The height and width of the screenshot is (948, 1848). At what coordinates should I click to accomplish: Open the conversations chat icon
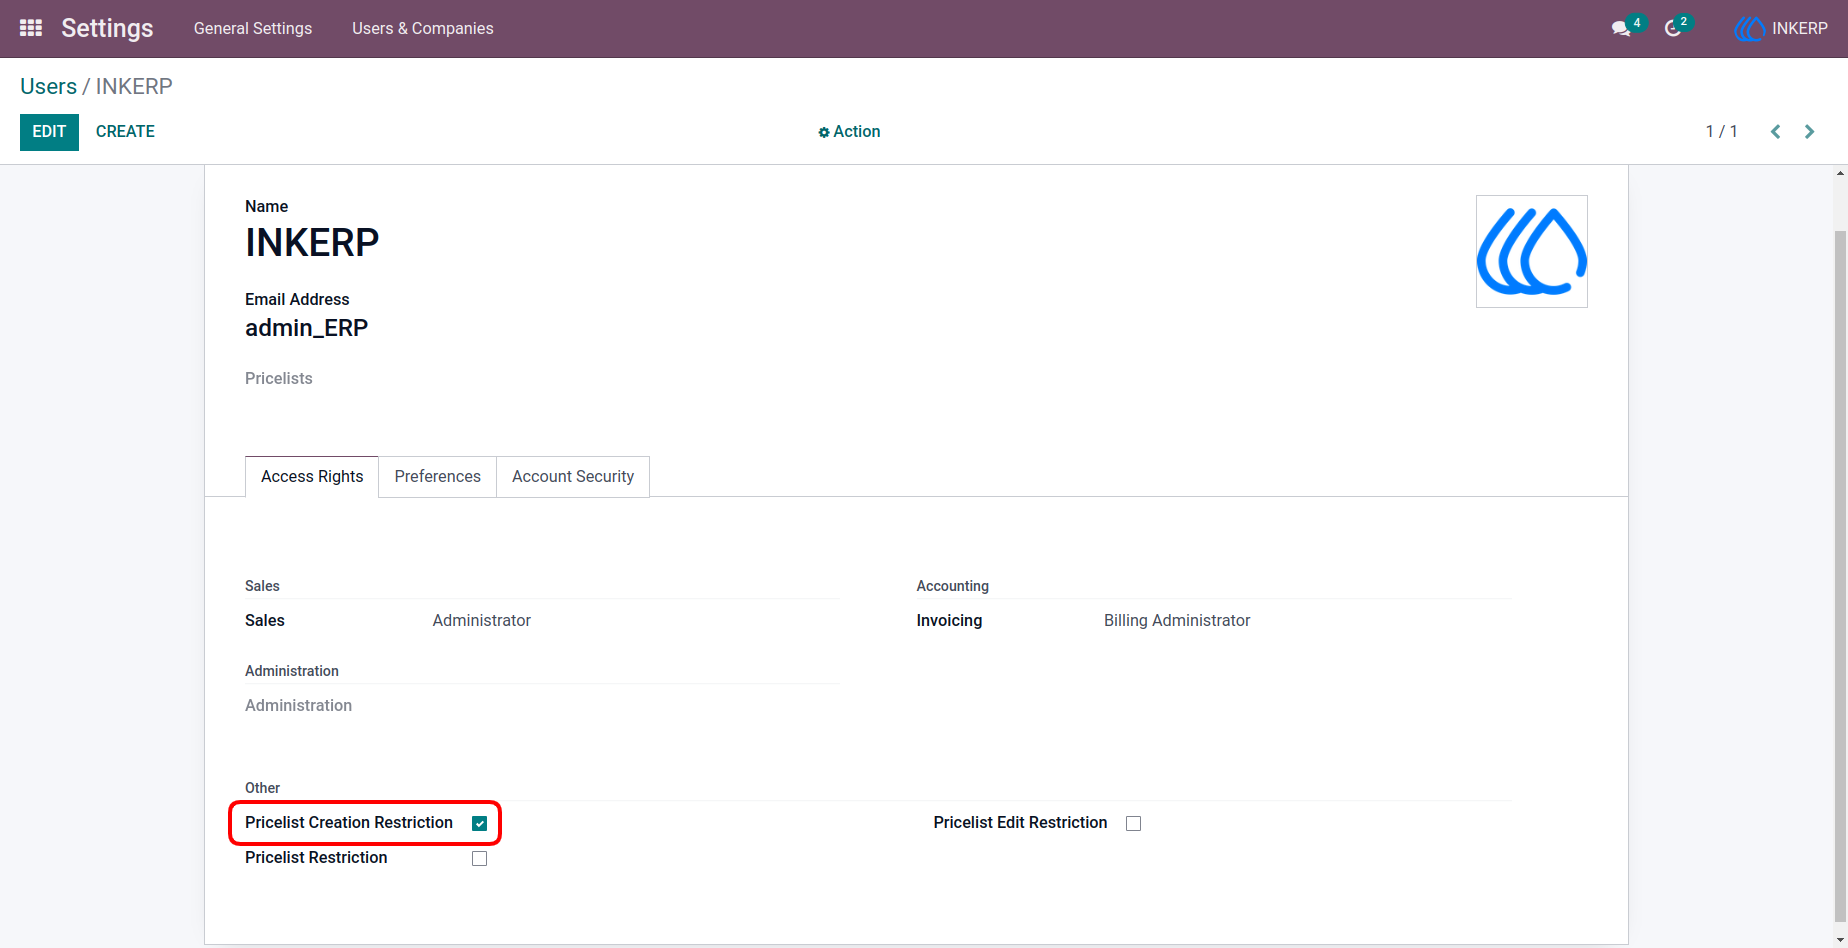[x=1621, y=29]
